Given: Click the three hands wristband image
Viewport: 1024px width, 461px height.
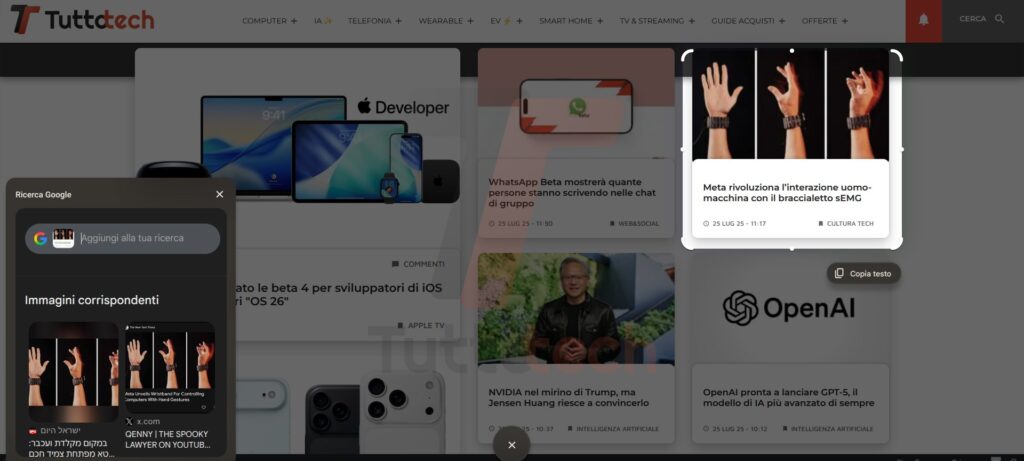Looking at the screenshot, I should [x=790, y=104].
